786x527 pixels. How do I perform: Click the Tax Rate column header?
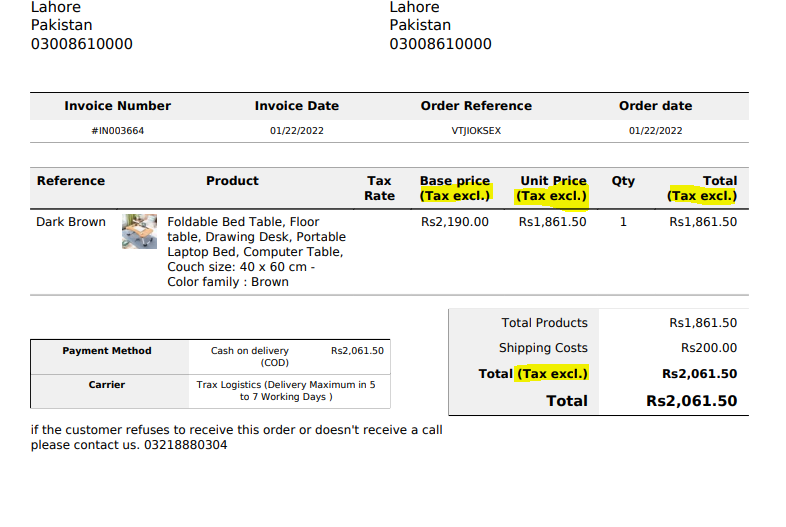point(379,188)
